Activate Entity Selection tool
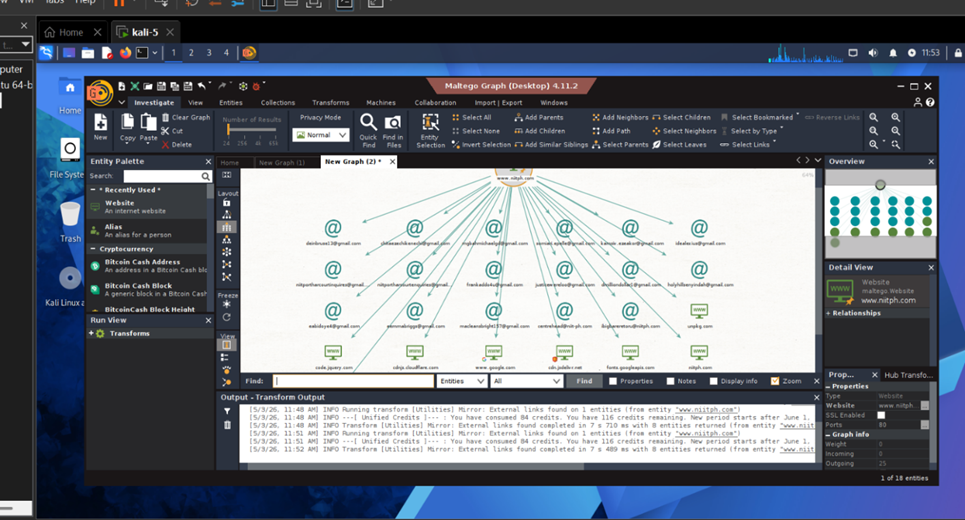The width and height of the screenshot is (965, 520). (430, 122)
